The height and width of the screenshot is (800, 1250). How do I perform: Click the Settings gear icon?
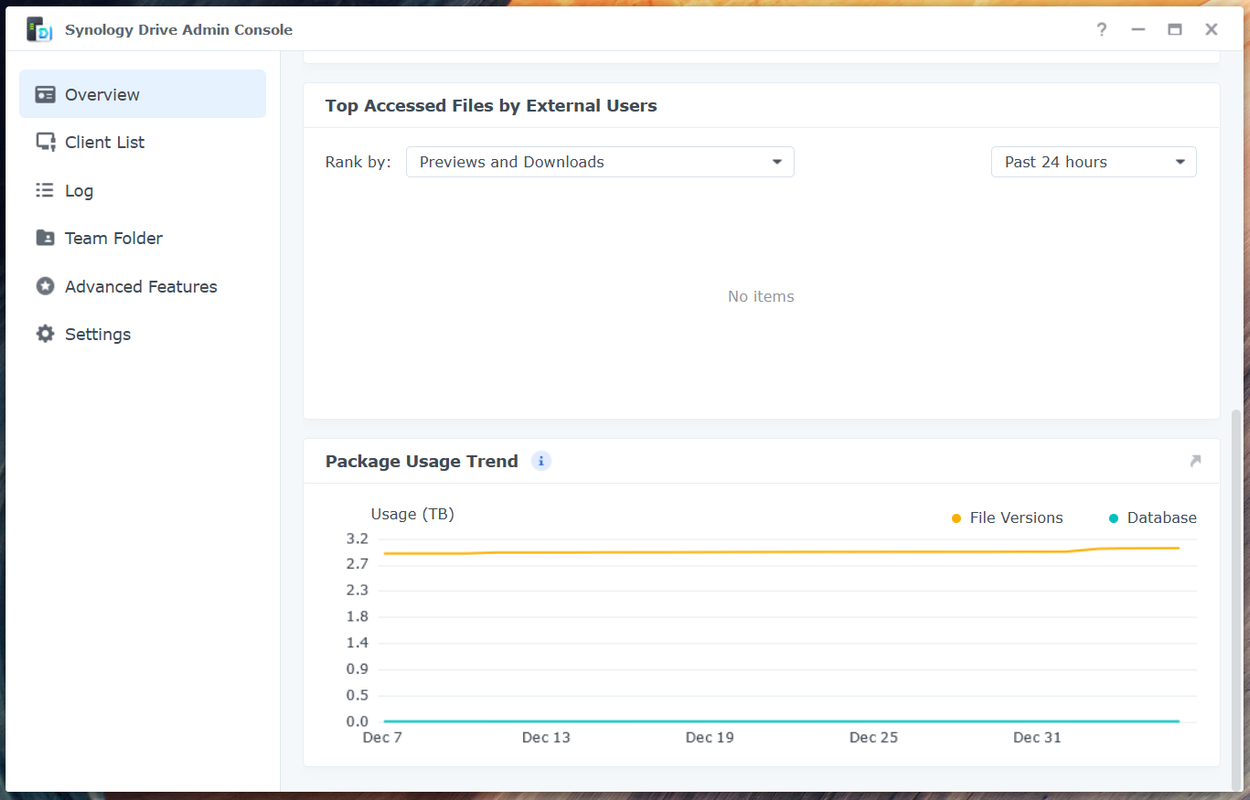[x=45, y=334]
